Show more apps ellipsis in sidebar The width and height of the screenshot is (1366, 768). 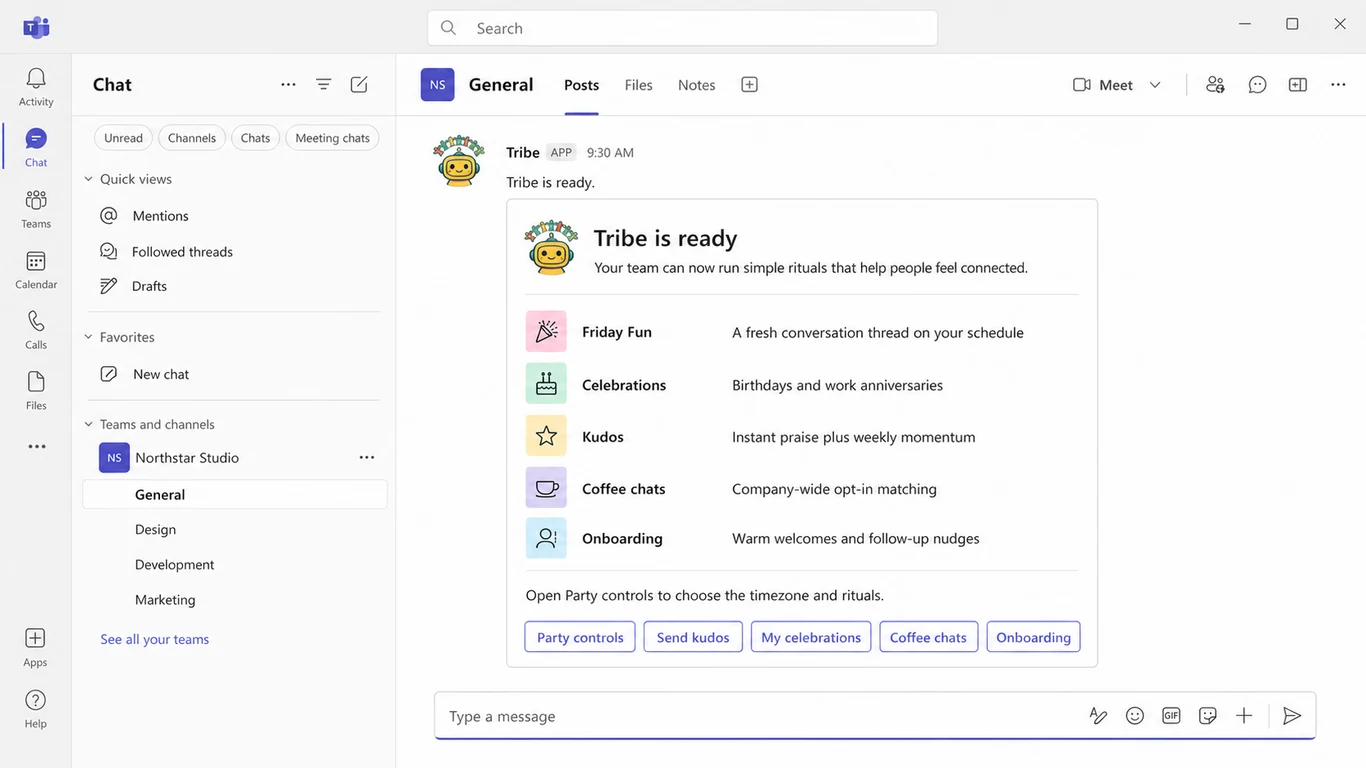click(37, 447)
